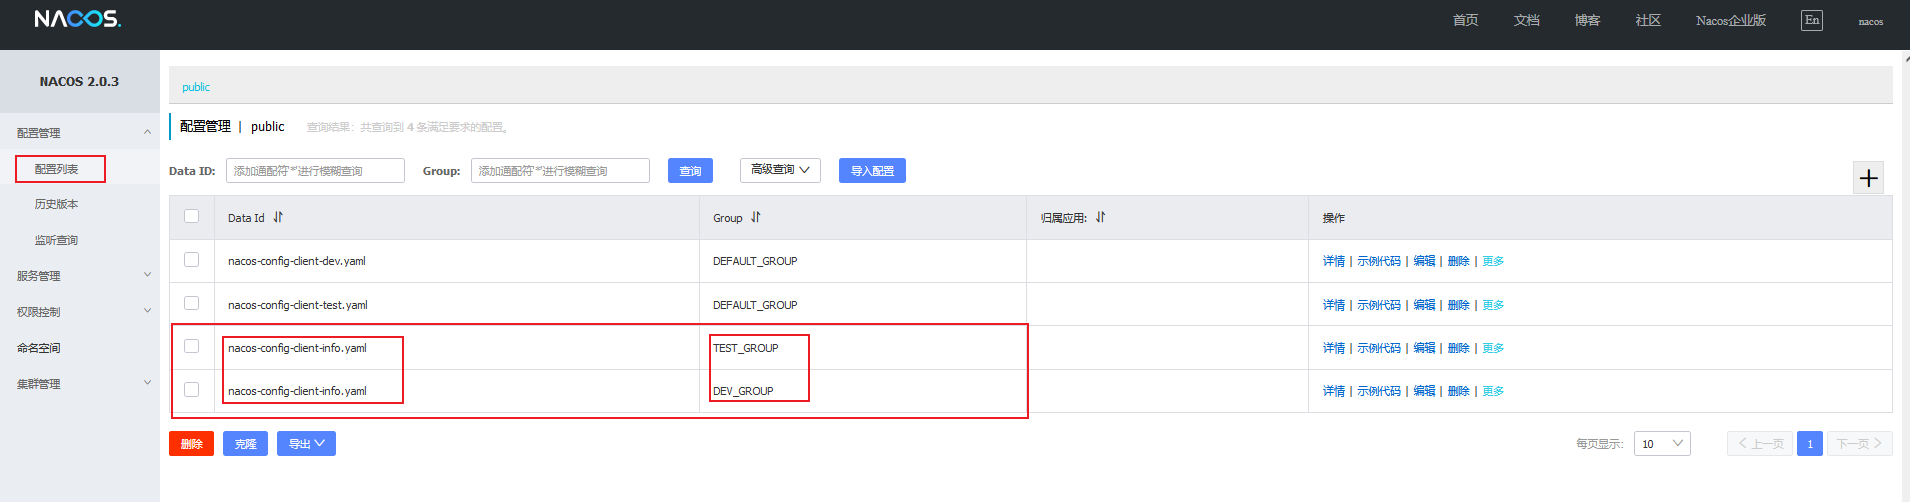Open the 高级查询 dropdown
Image resolution: width=1910 pixels, height=502 pixels.
tap(780, 170)
